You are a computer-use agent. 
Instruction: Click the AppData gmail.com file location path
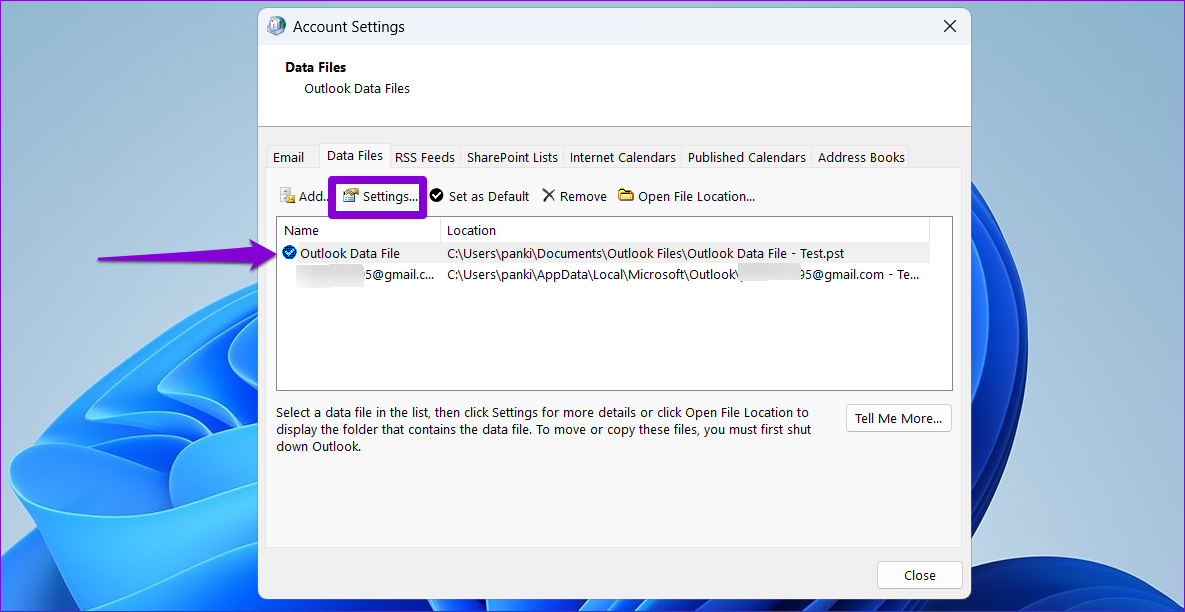click(682, 275)
